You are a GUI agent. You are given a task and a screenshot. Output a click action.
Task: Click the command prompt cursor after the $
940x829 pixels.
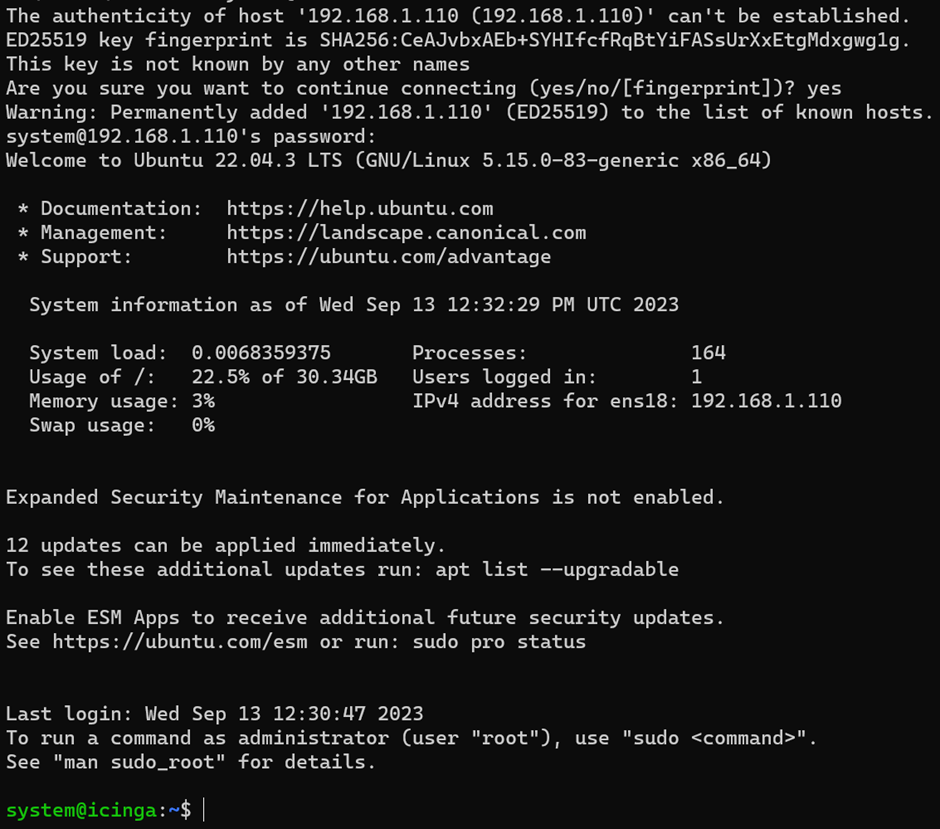click(204, 810)
